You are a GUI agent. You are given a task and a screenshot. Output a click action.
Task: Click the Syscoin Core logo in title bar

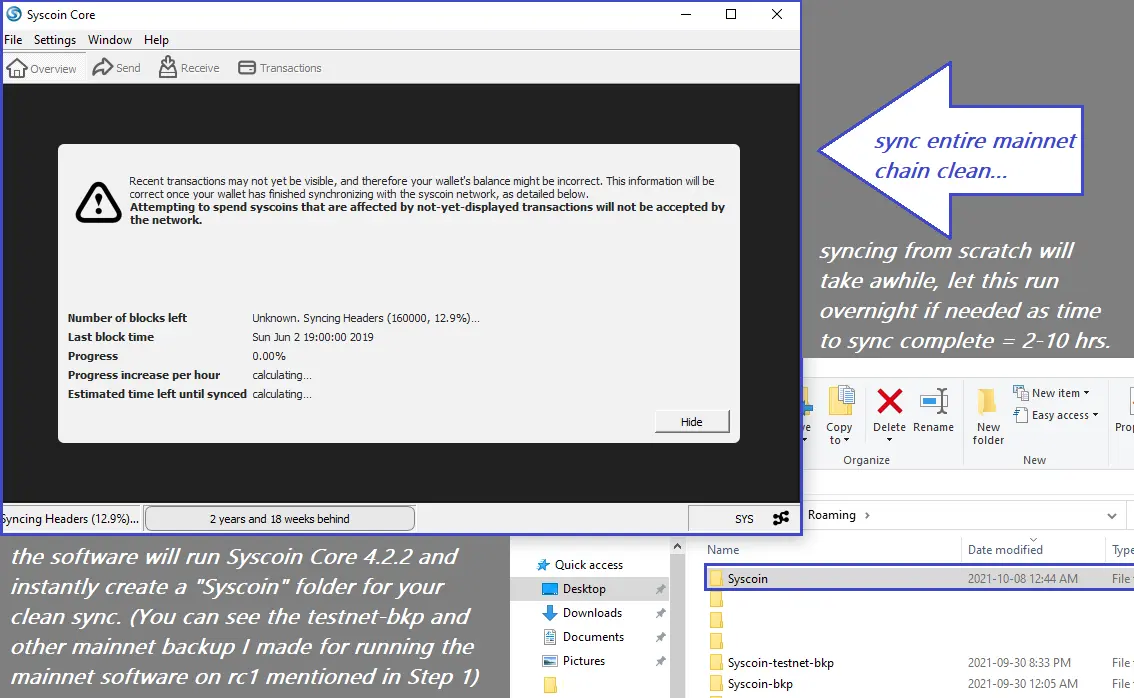[14, 14]
